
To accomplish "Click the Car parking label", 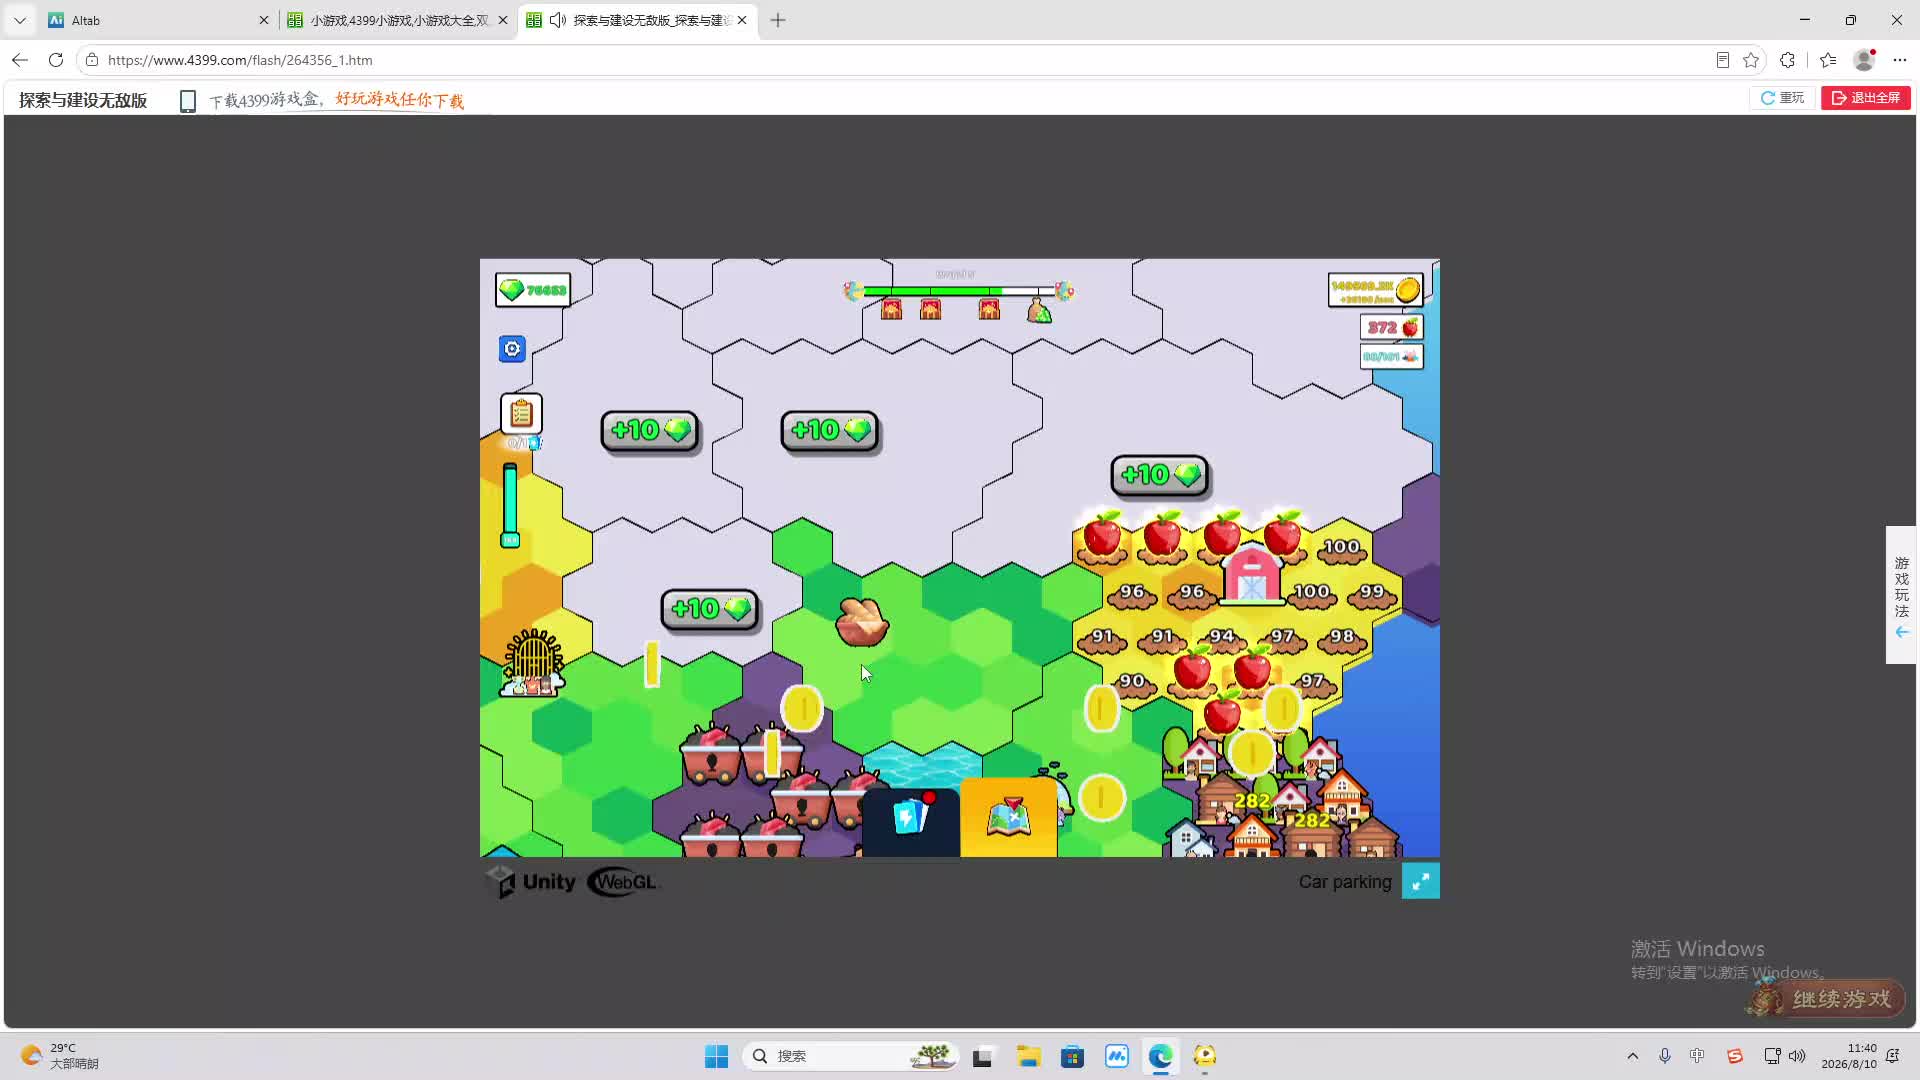I will [1345, 882].
